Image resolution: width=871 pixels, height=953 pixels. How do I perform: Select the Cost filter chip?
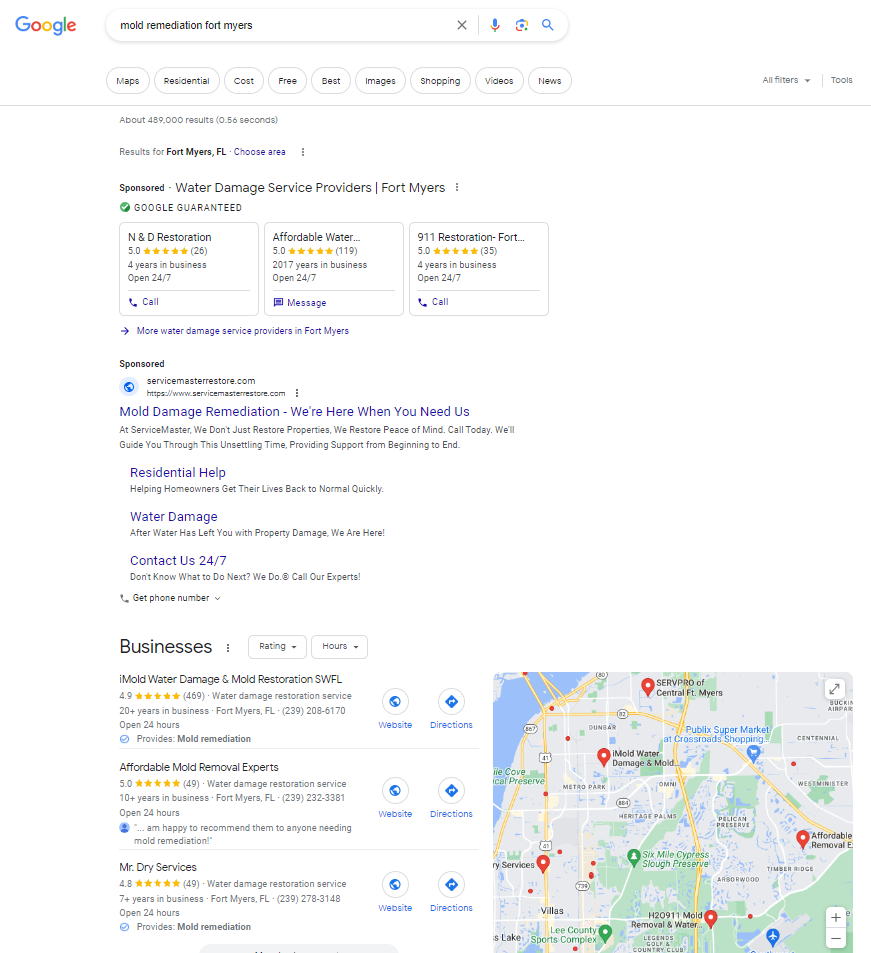[244, 81]
